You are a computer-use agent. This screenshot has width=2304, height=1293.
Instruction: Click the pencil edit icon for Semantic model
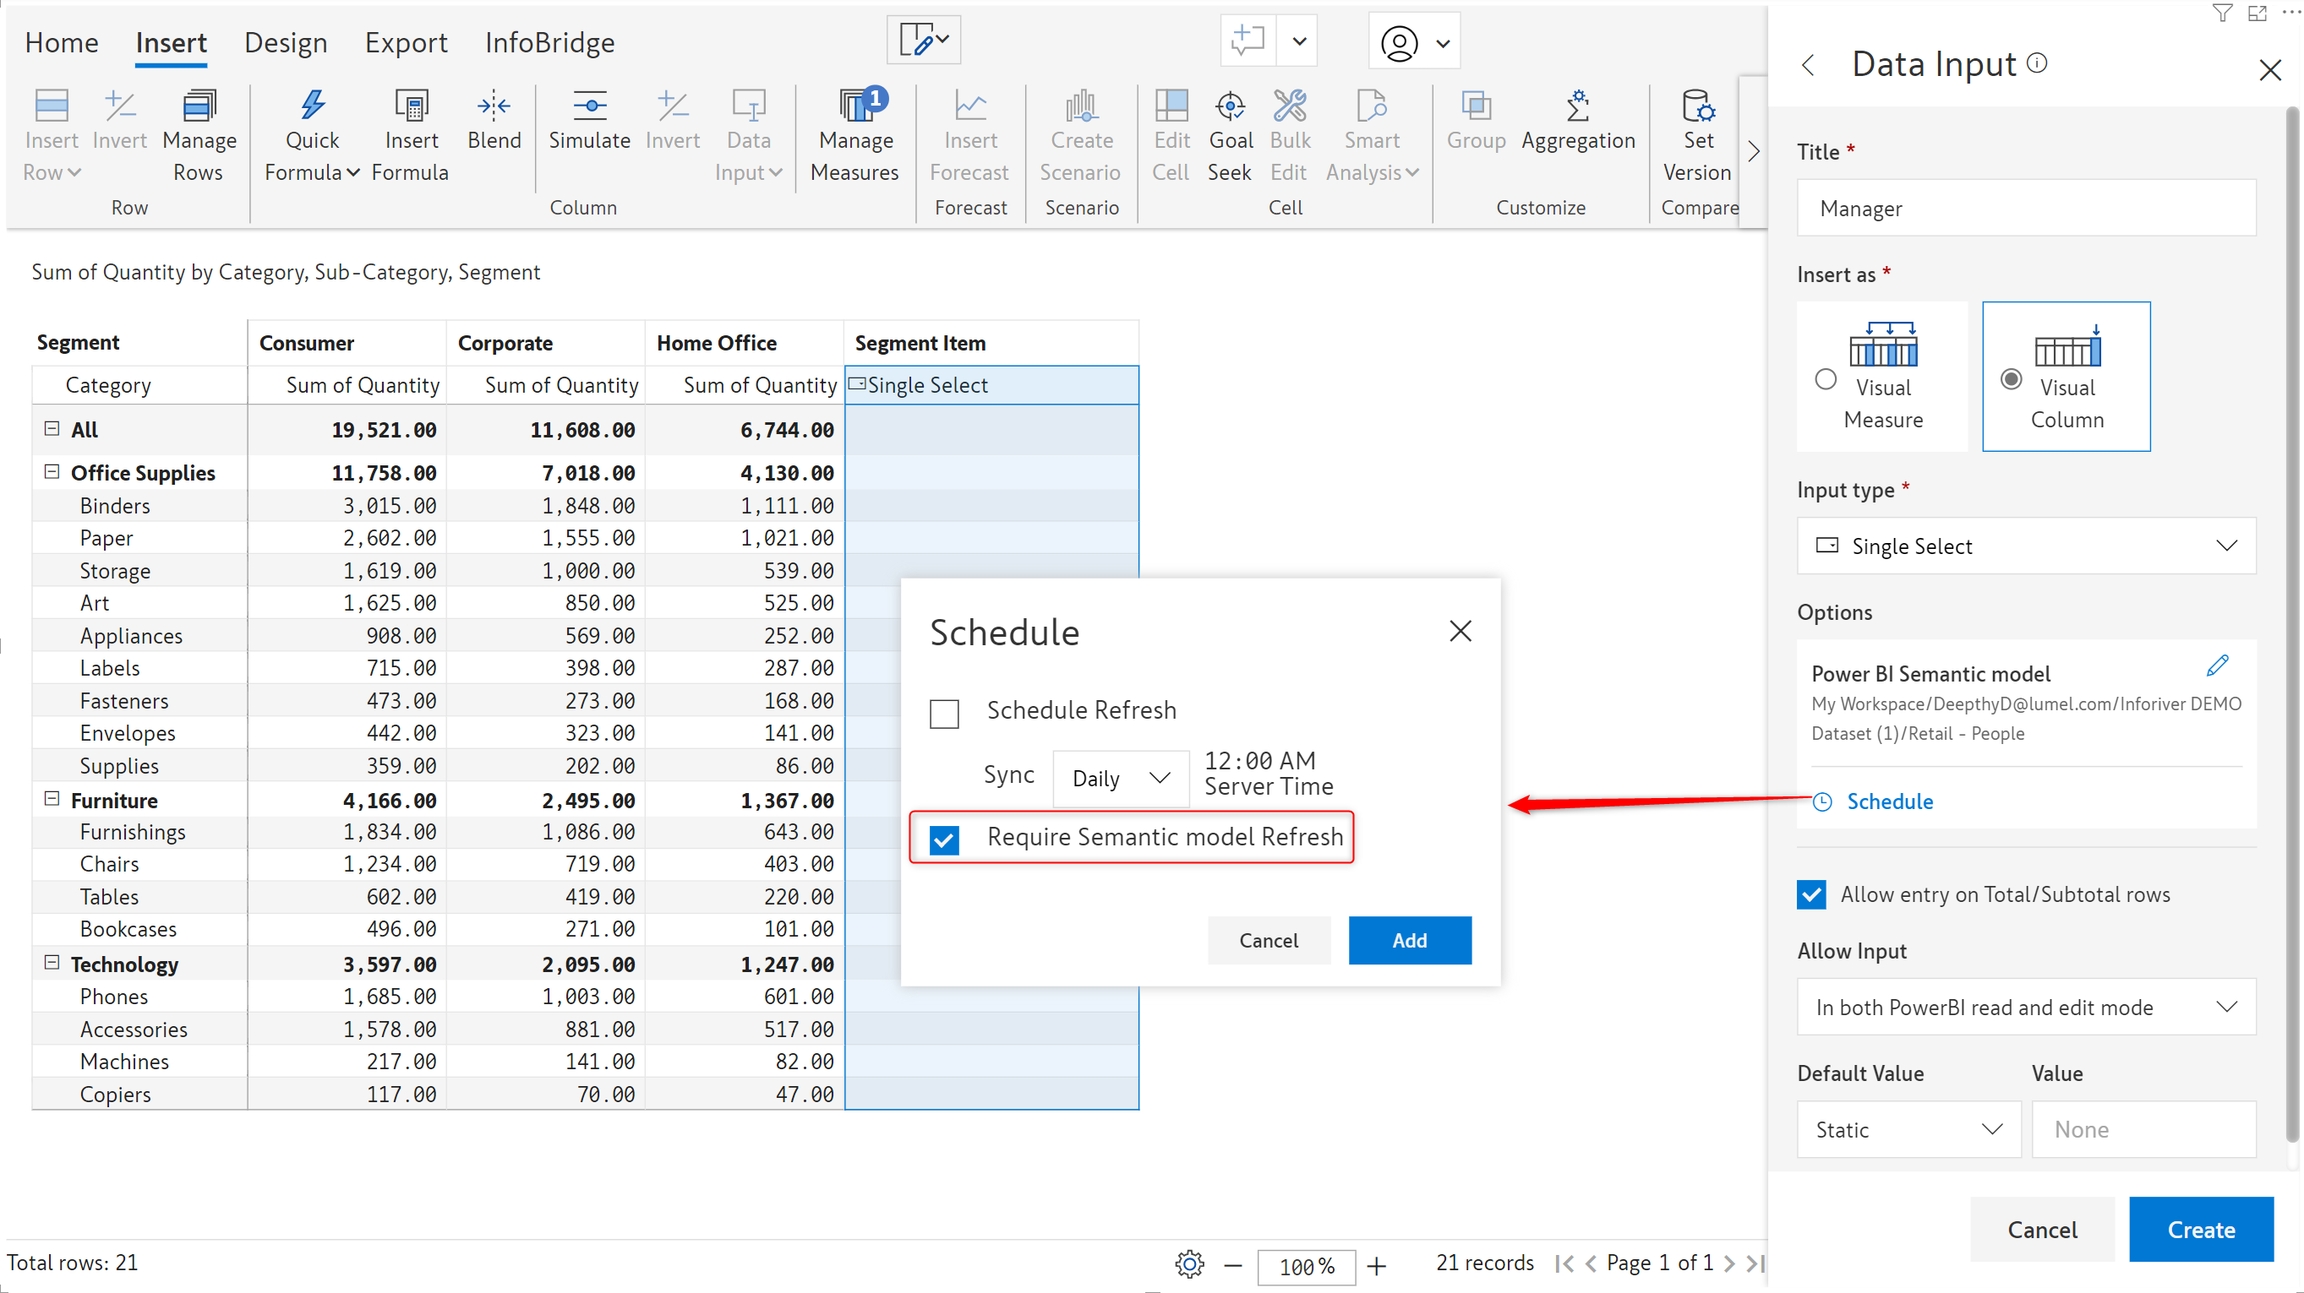2217,666
